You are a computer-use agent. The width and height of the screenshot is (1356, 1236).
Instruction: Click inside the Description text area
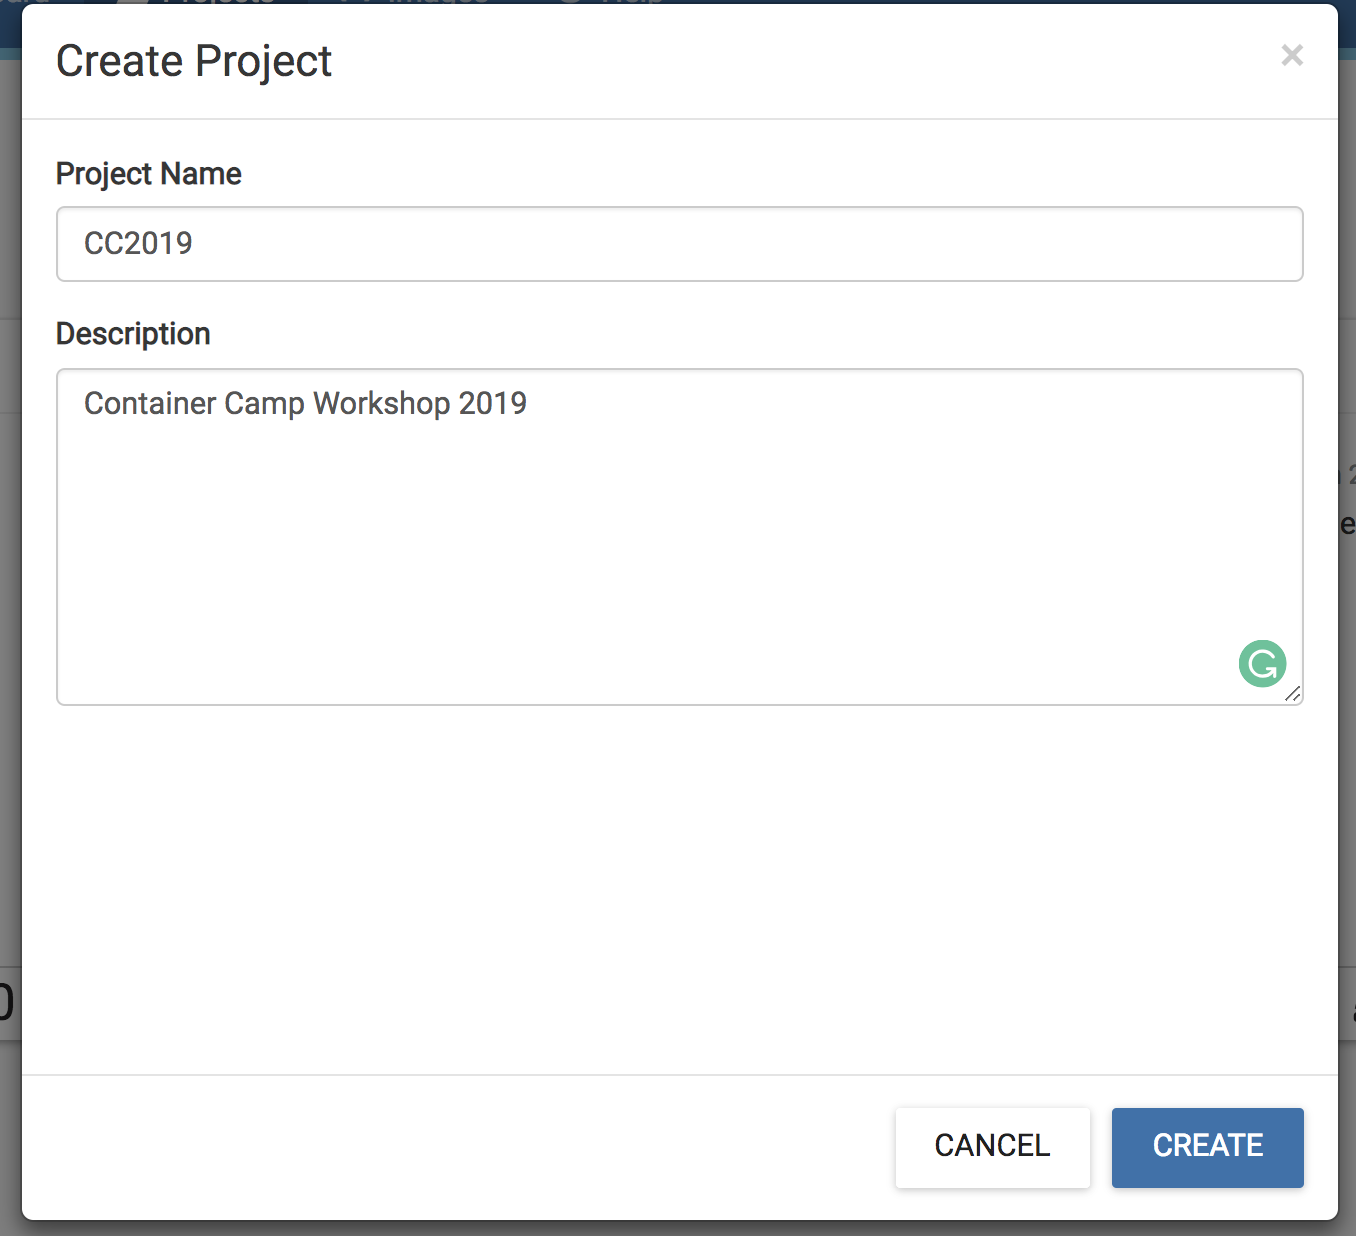(680, 537)
